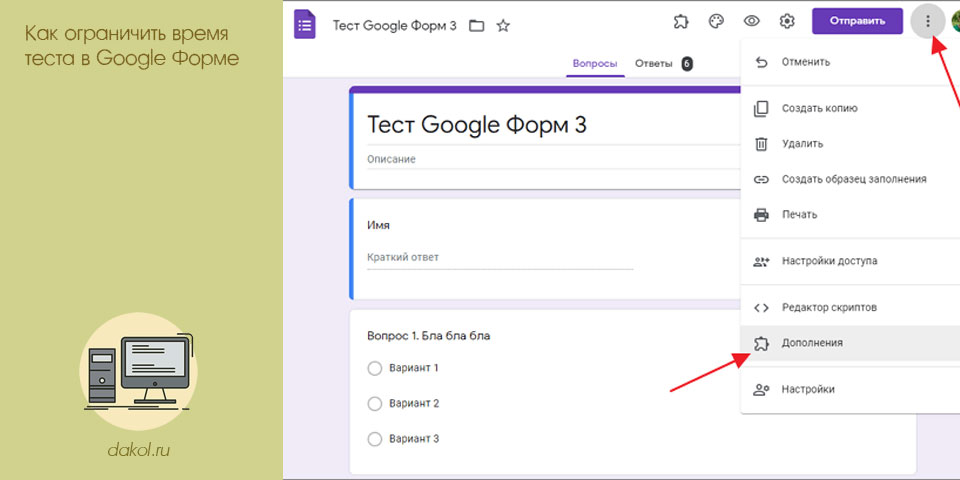Choose Отменить in the menu
Viewport: 960px width, 480px height.
click(850, 62)
